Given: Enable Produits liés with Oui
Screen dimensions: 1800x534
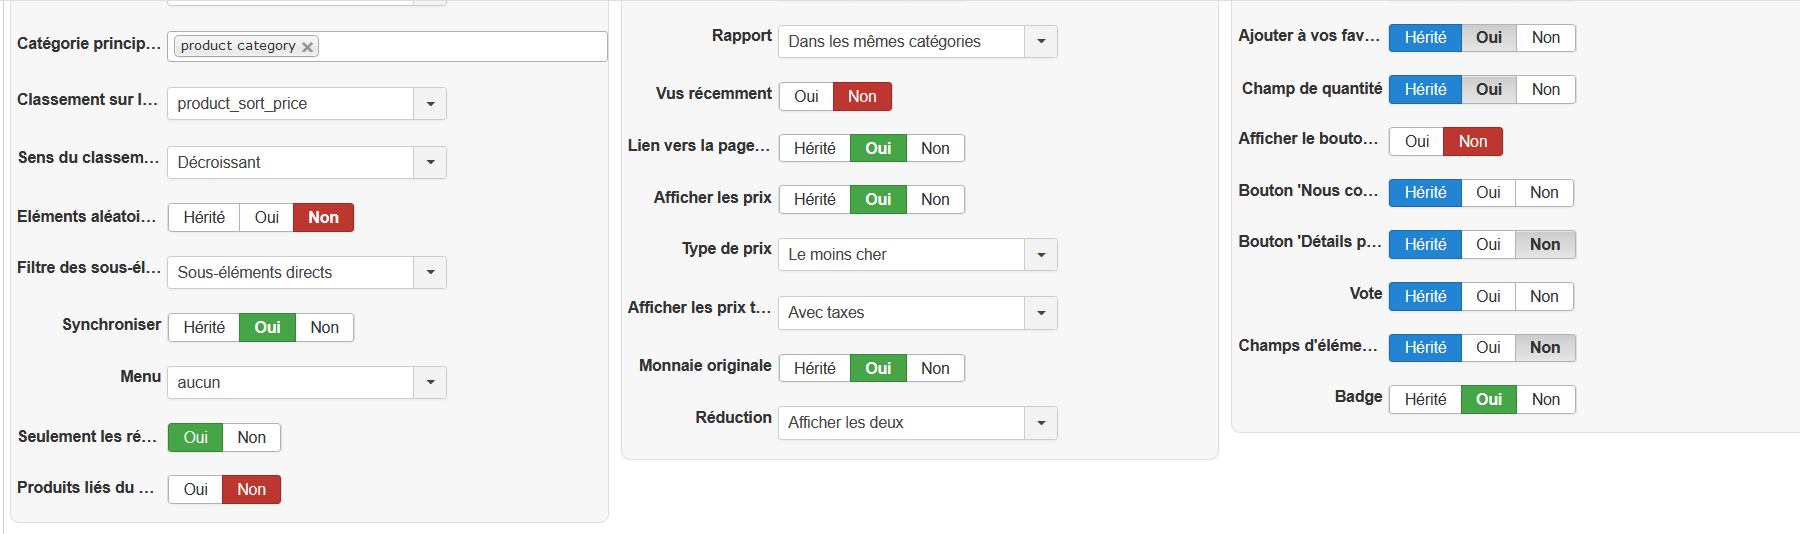Looking at the screenshot, I should (195, 490).
